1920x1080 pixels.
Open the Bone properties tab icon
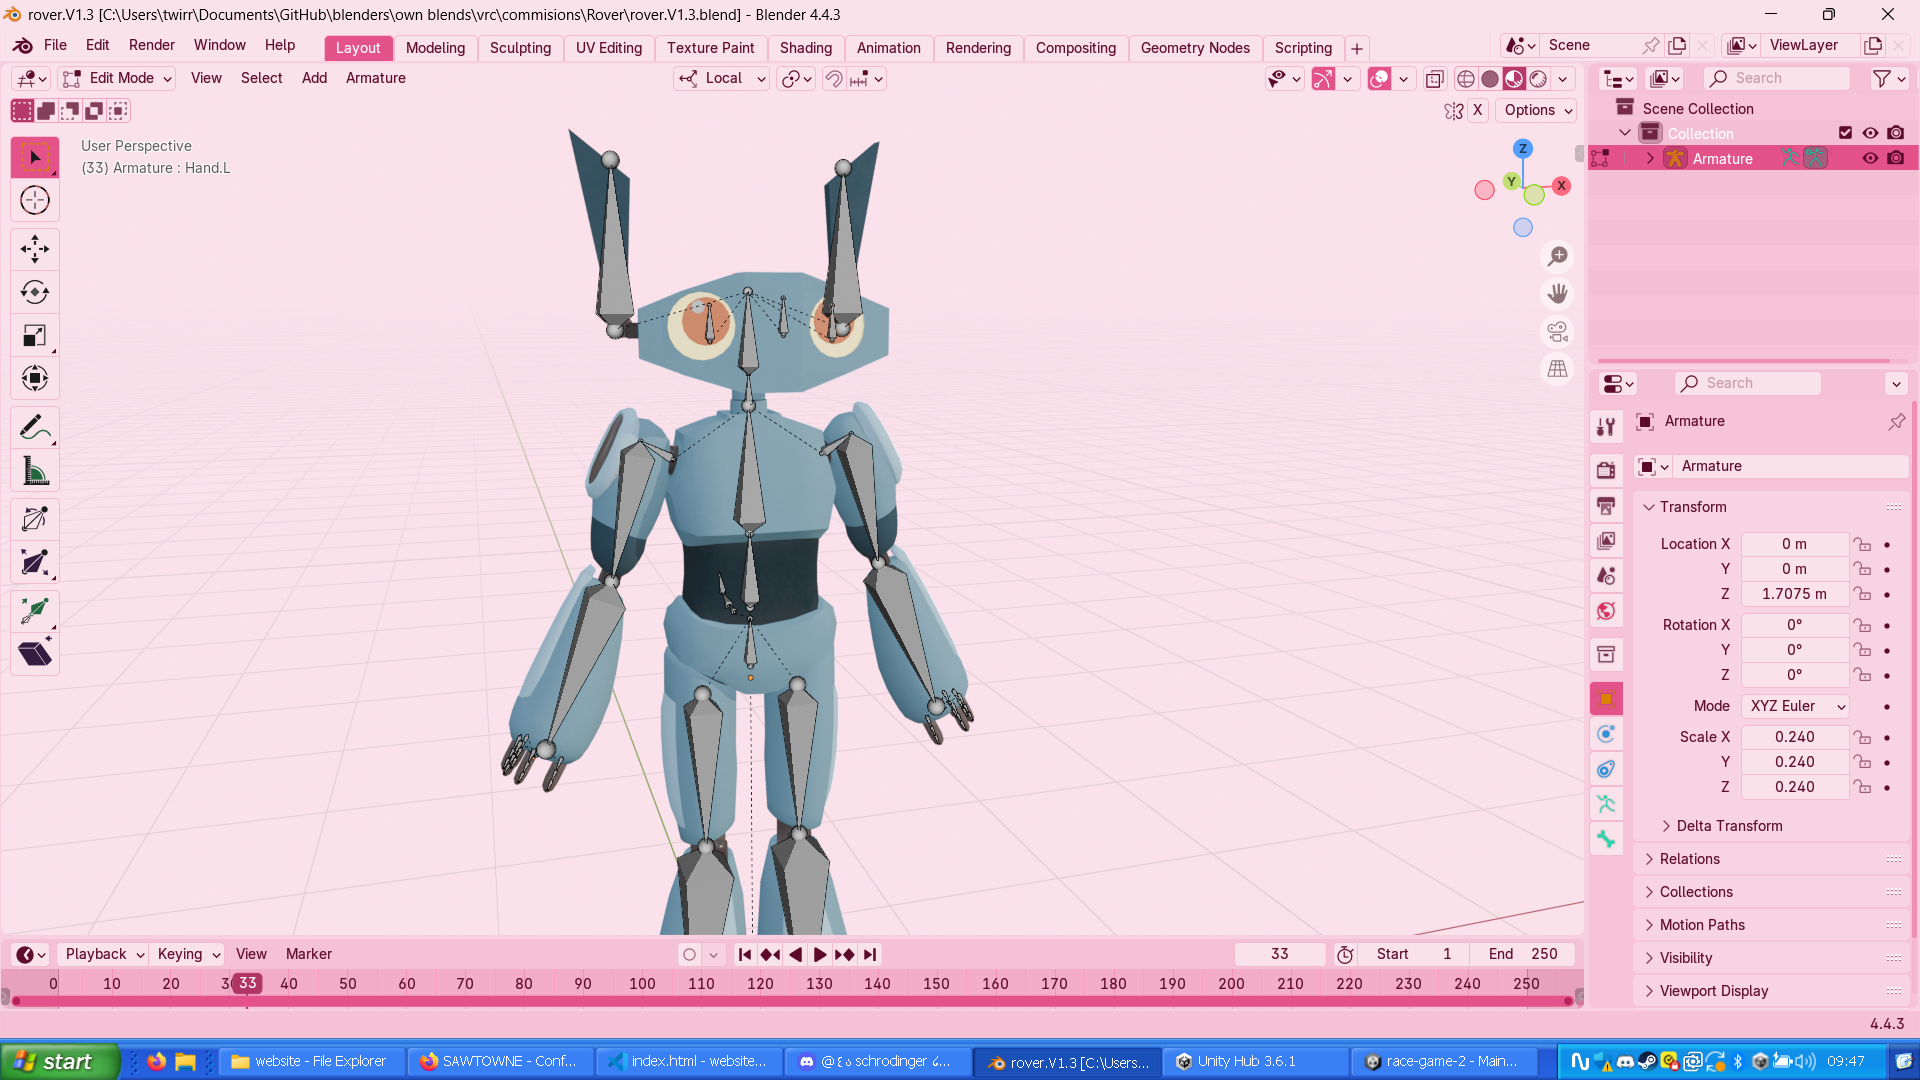pyautogui.click(x=1606, y=839)
